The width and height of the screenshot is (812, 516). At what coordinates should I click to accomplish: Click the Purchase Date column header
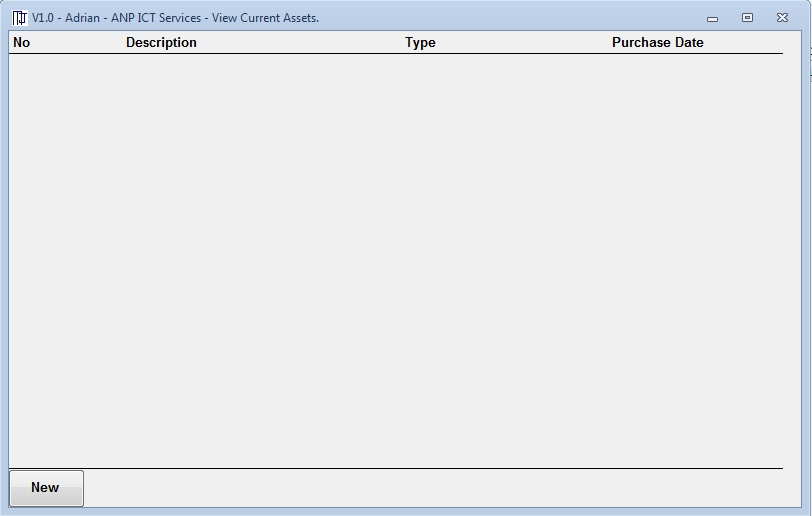pos(658,42)
